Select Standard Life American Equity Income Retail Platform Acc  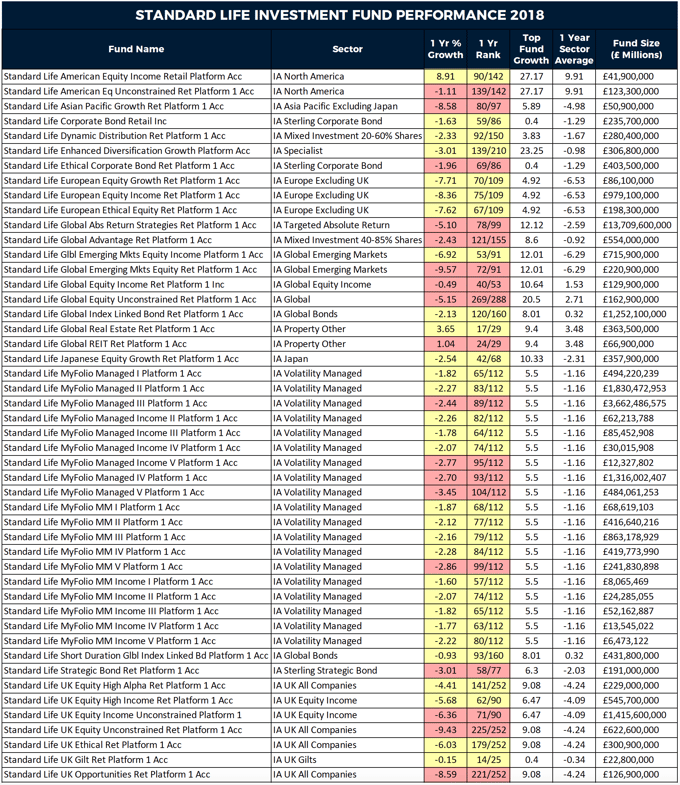pos(123,77)
